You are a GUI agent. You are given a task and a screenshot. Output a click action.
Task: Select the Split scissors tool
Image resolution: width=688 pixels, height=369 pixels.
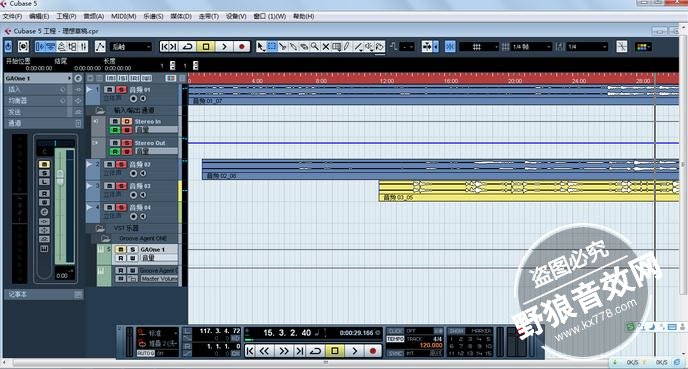(283, 47)
